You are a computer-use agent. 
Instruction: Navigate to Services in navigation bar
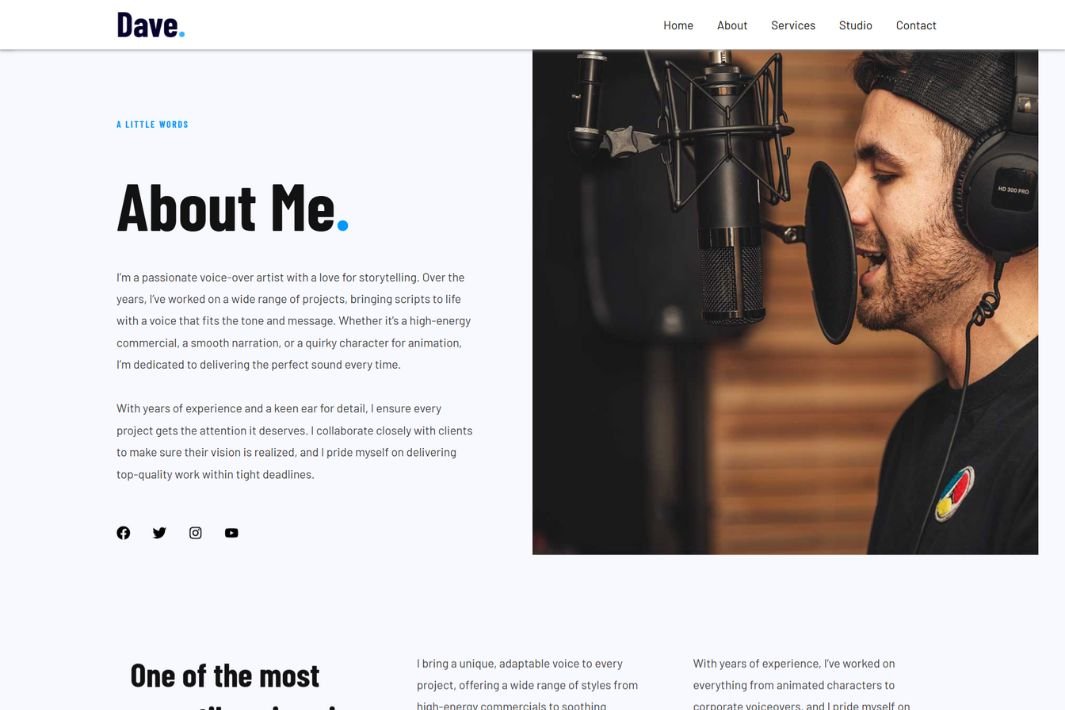[x=793, y=25]
